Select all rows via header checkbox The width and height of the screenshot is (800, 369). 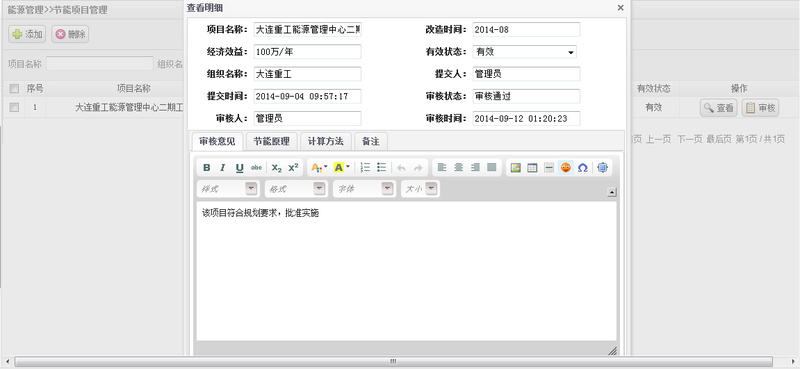[14, 89]
